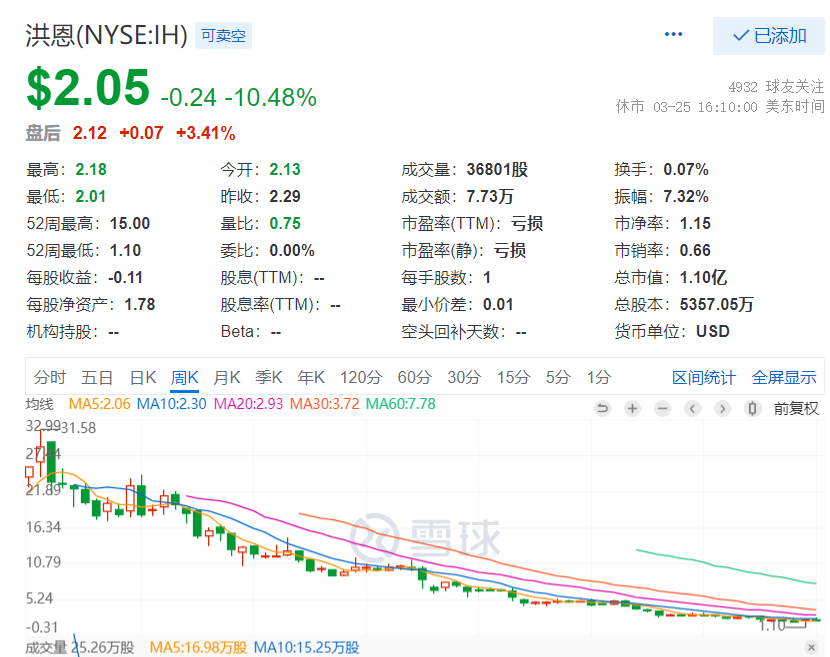Screen dimensions: 830x657
Task: Zoom in the chart with plus icon
Action: pyautogui.click(x=632, y=408)
